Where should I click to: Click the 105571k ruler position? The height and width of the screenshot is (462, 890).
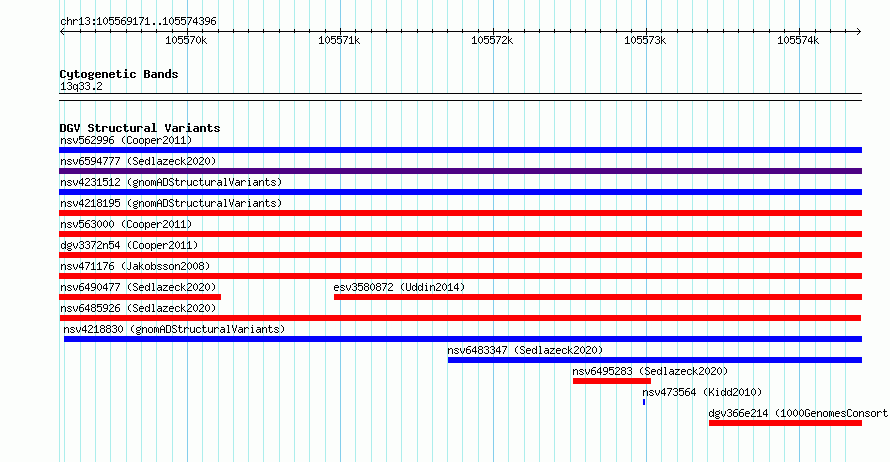(x=339, y=40)
